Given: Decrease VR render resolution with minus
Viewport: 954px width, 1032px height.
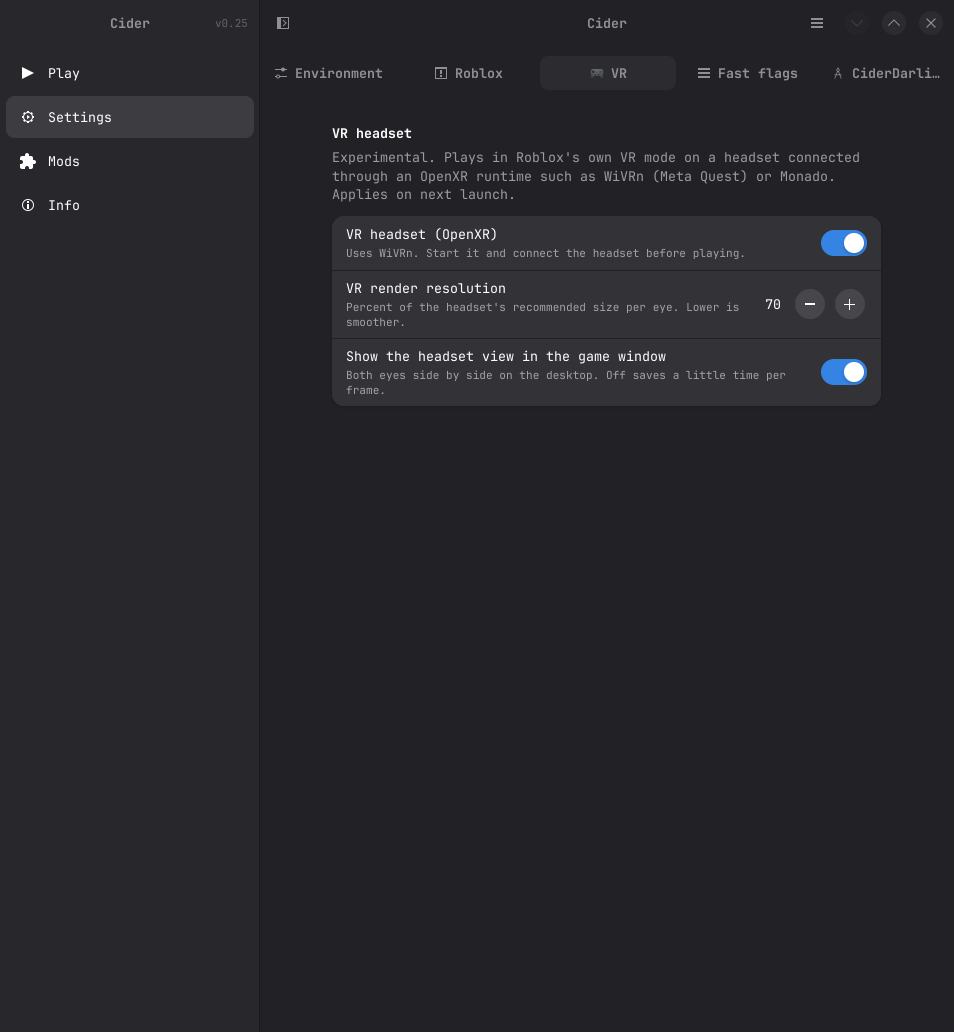Looking at the screenshot, I should tap(810, 304).
